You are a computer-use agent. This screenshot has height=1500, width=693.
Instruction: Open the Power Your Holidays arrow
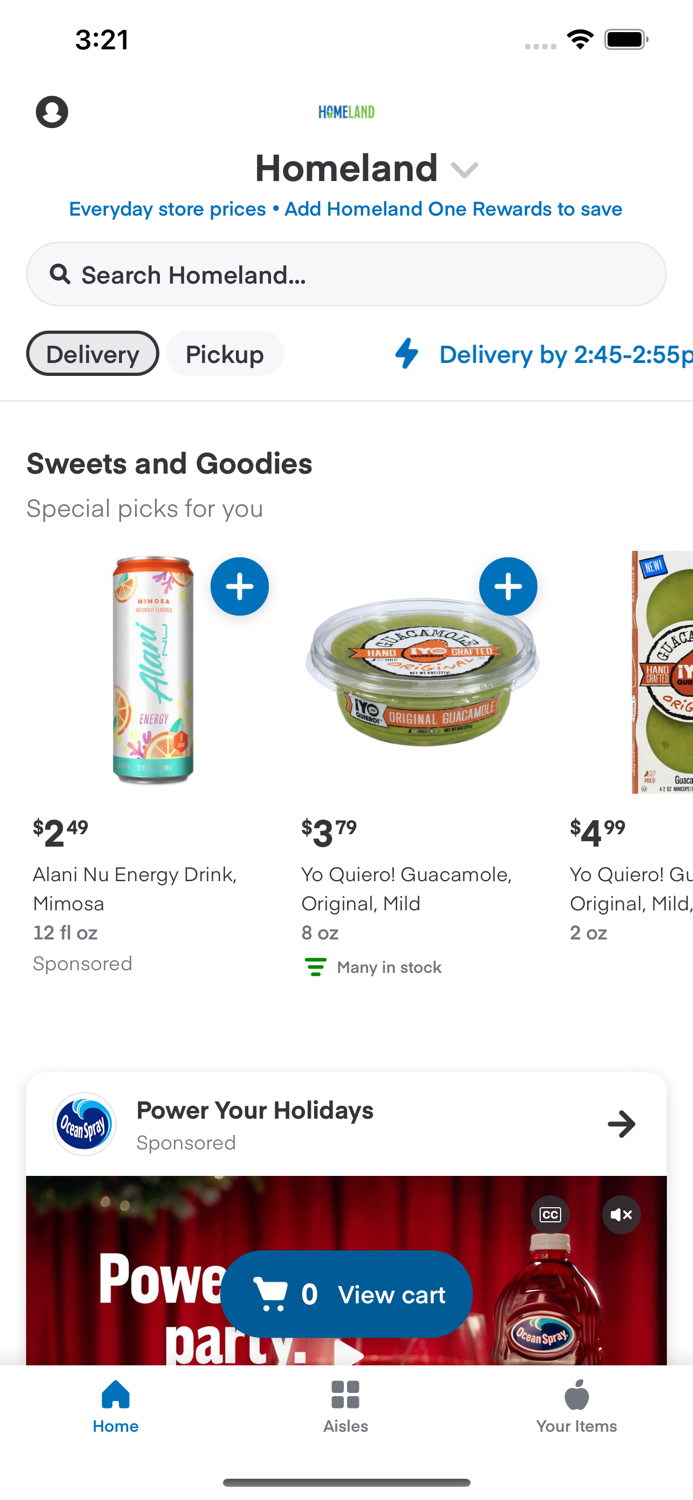(x=621, y=1124)
